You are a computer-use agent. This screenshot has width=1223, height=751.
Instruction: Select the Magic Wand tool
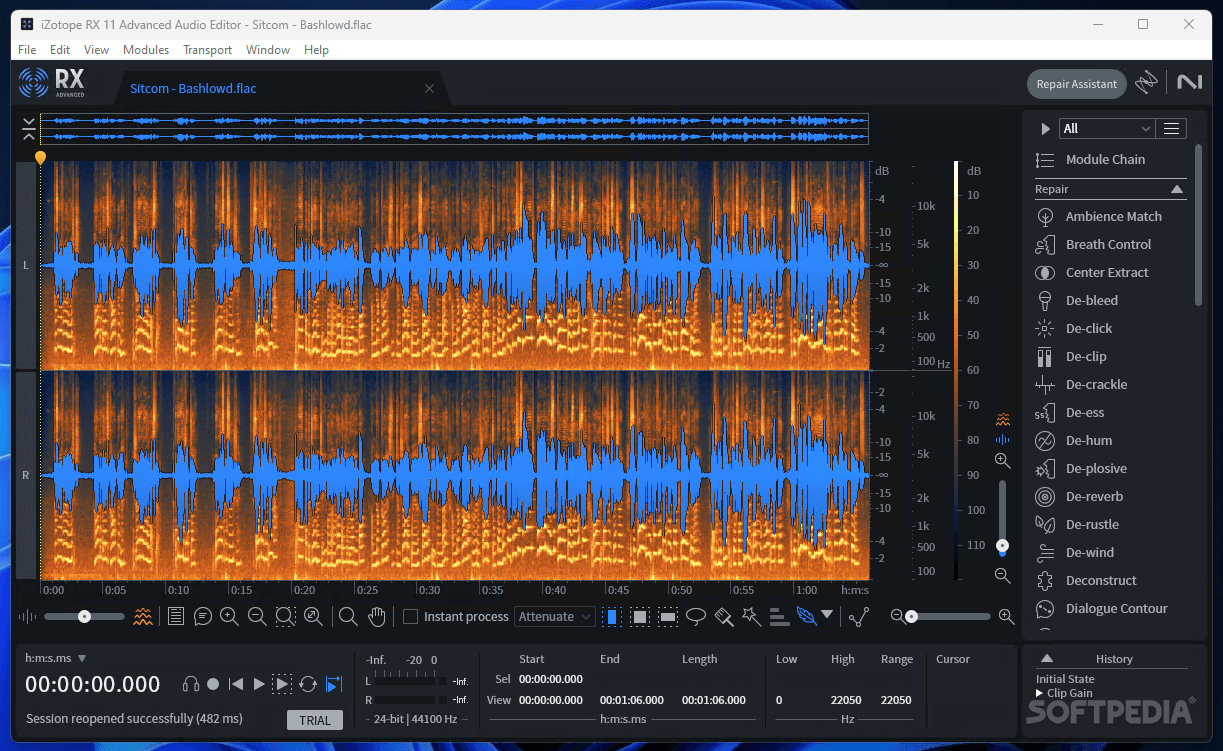pyautogui.click(x=751, y=617)
